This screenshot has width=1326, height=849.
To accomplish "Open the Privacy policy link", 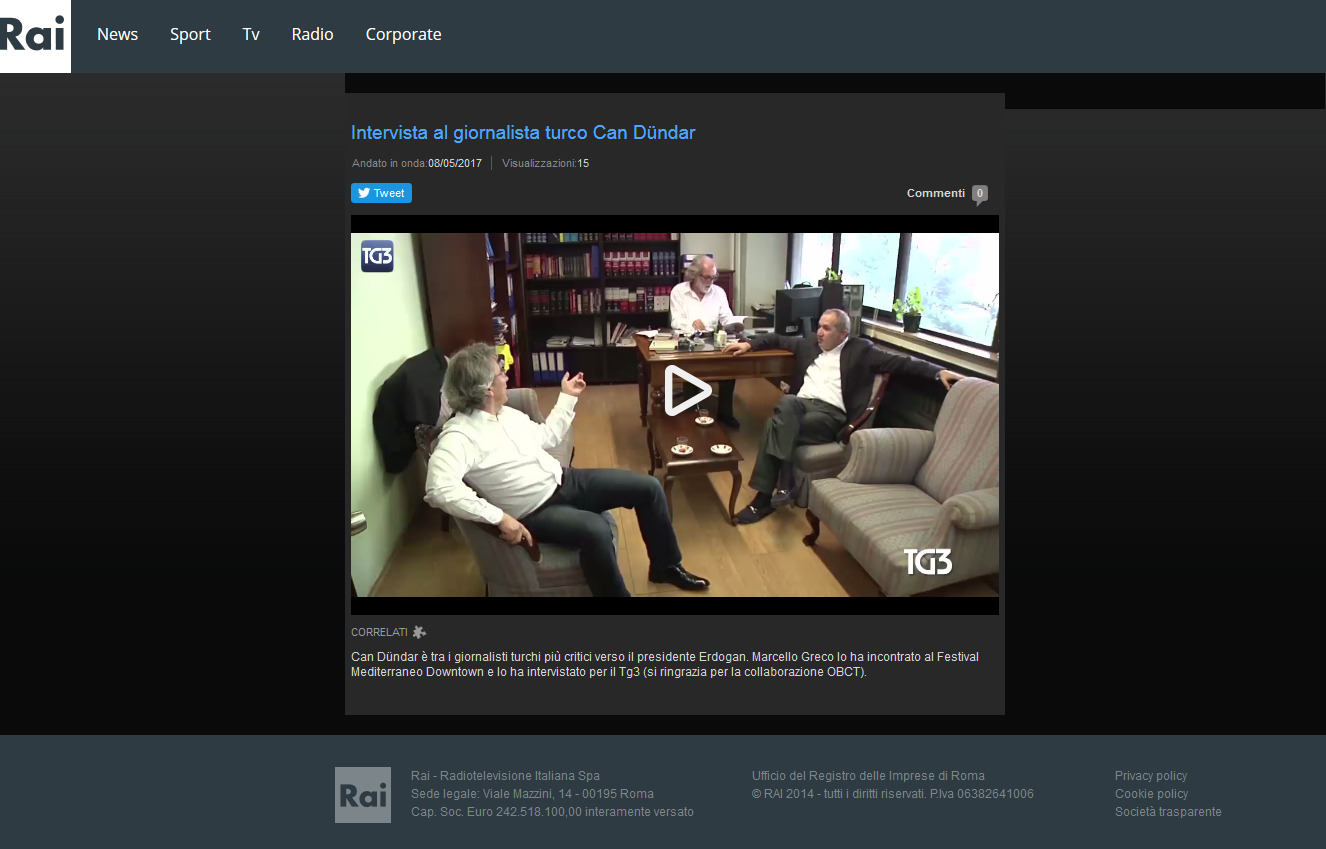I will pyautogui.click(x=1151, y=776).
